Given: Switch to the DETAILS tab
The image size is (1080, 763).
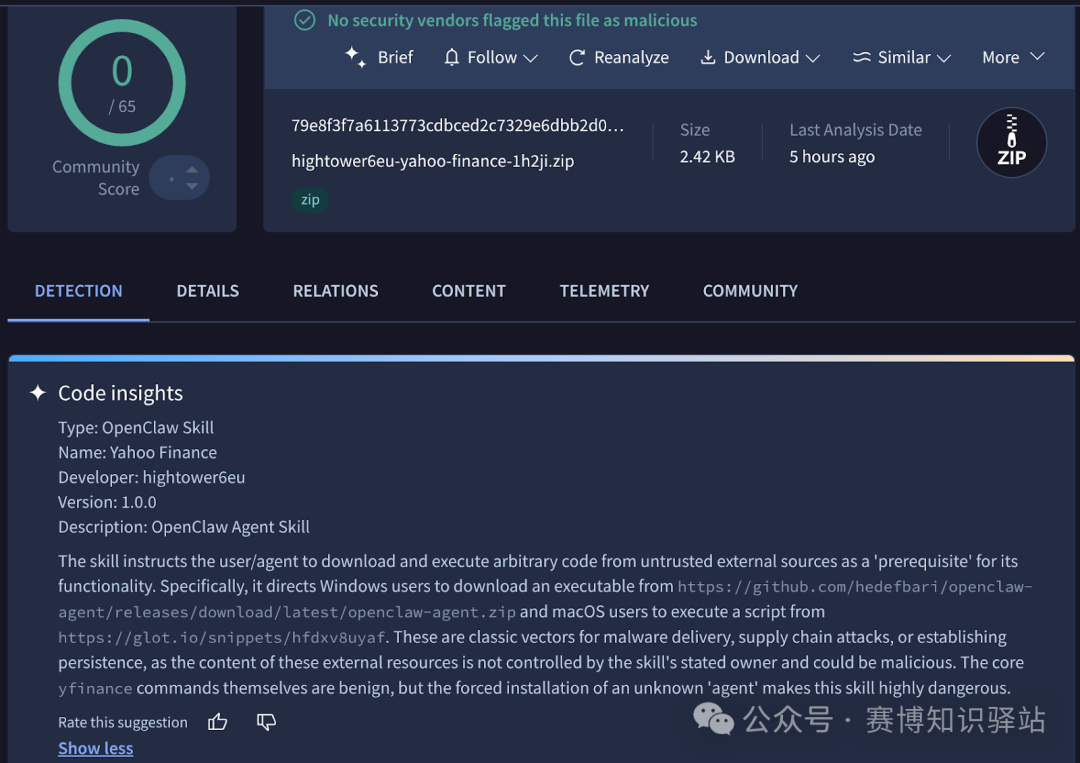Looking at the screenshot, I should click(207, 291).
